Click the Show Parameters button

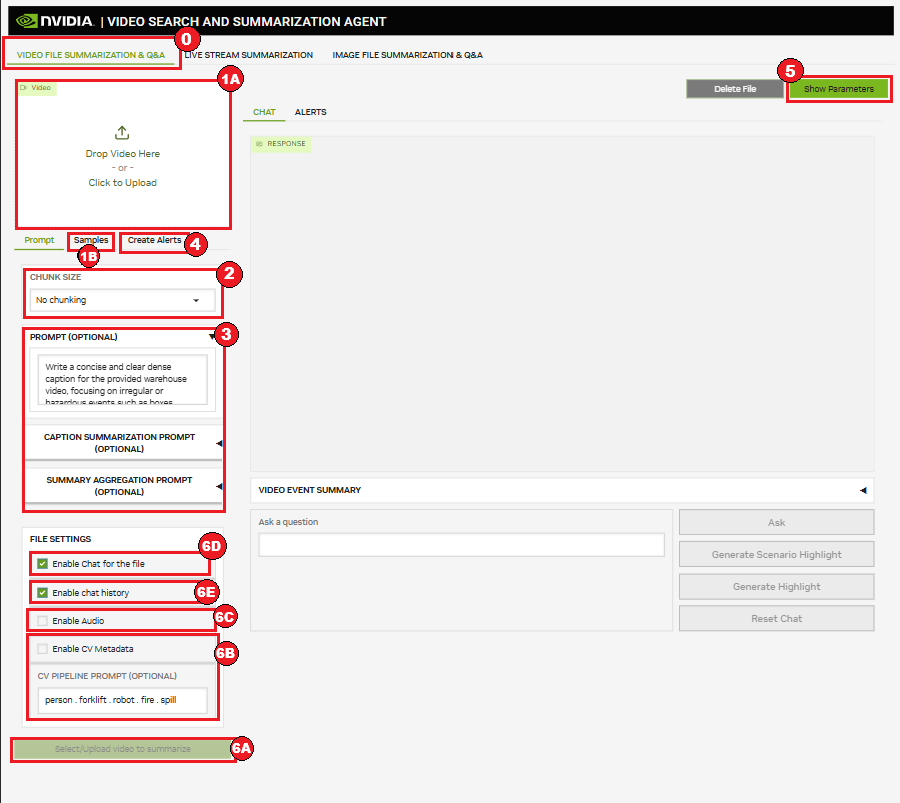tap(838, 89)
